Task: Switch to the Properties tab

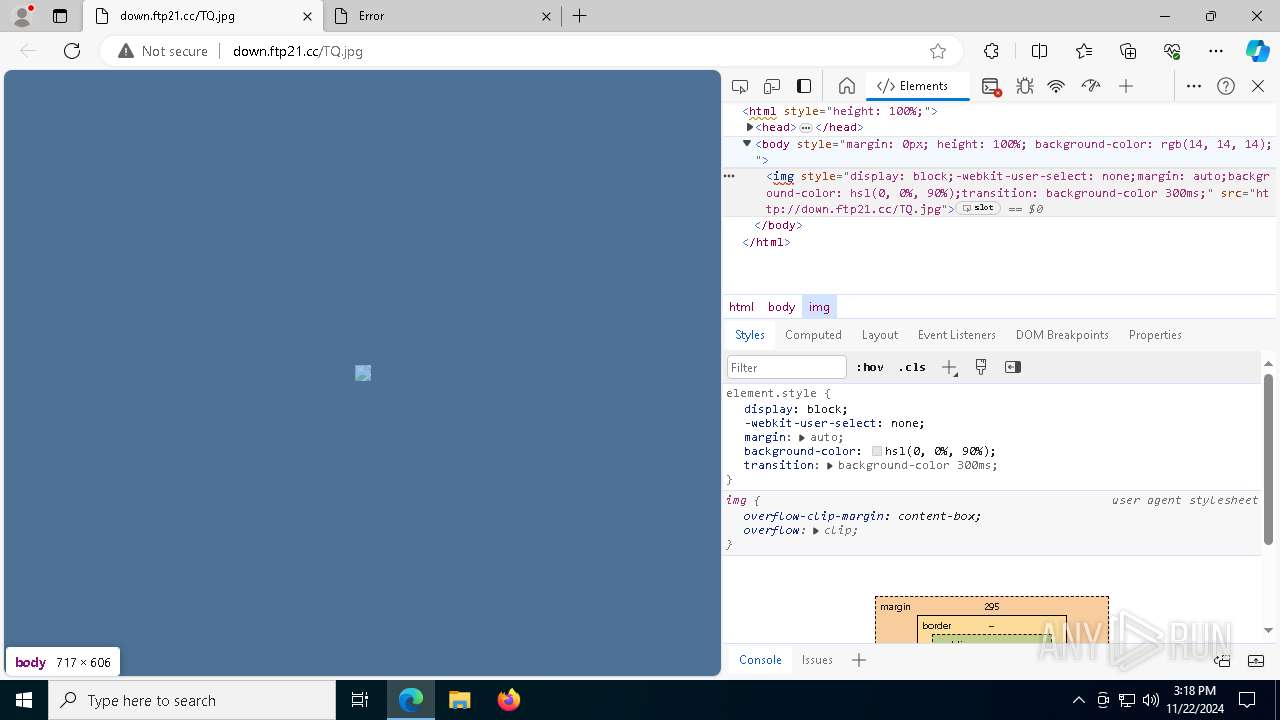Action: point(1155,335)
